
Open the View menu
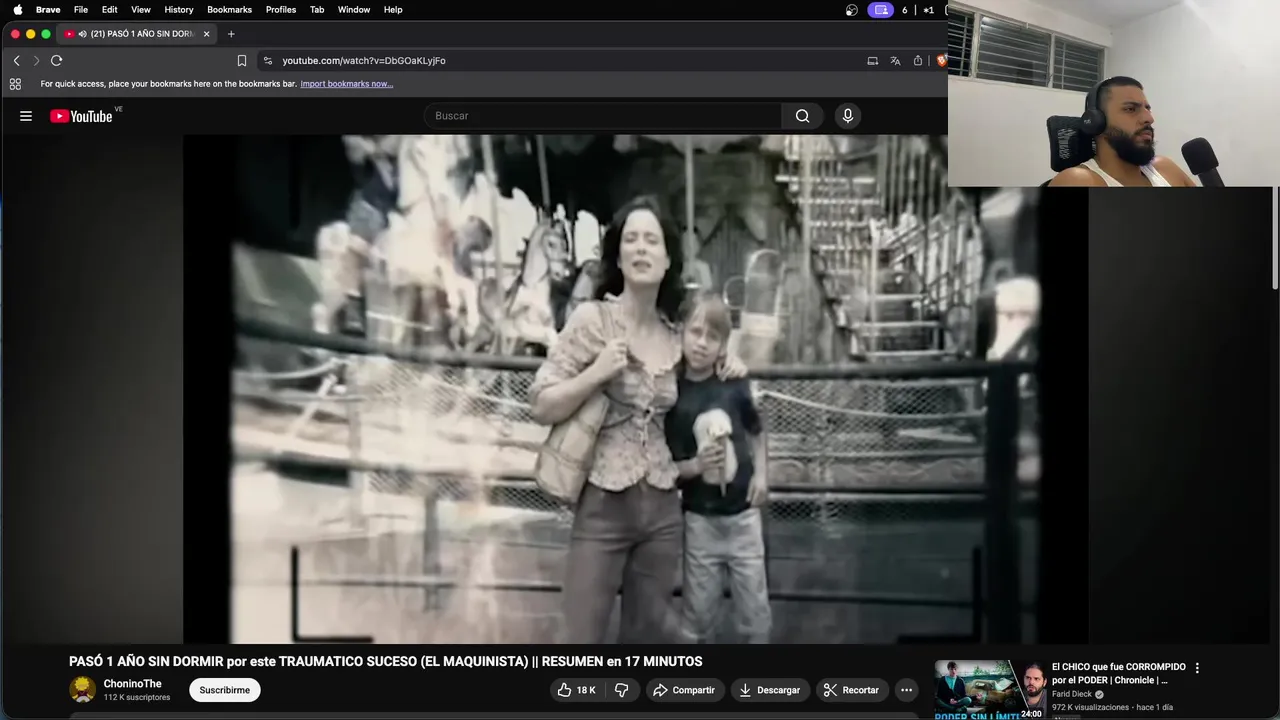141,10
